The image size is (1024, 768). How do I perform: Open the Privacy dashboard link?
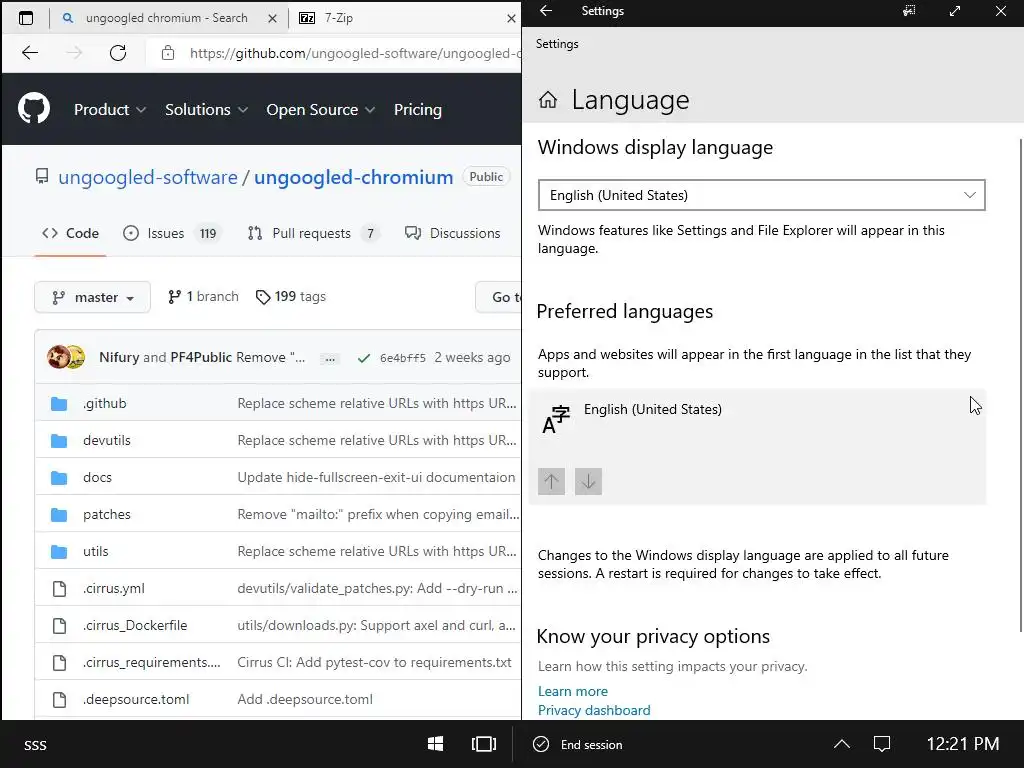[x=594, y=710]
